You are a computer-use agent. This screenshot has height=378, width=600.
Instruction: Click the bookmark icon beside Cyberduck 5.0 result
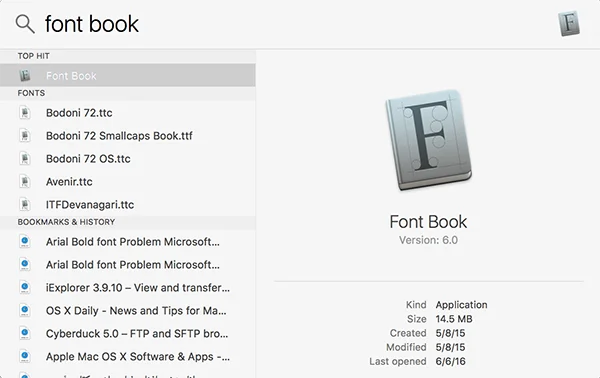25,334
